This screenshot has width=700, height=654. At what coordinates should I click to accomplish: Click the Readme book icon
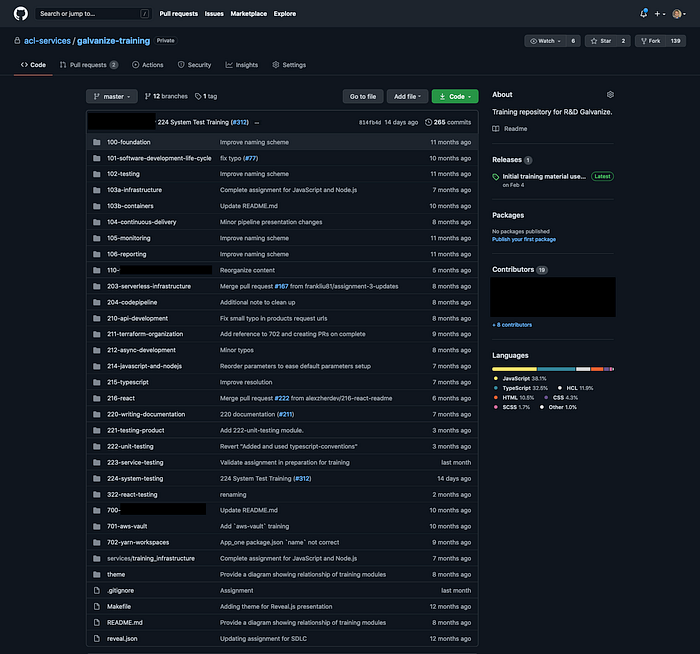496,129
